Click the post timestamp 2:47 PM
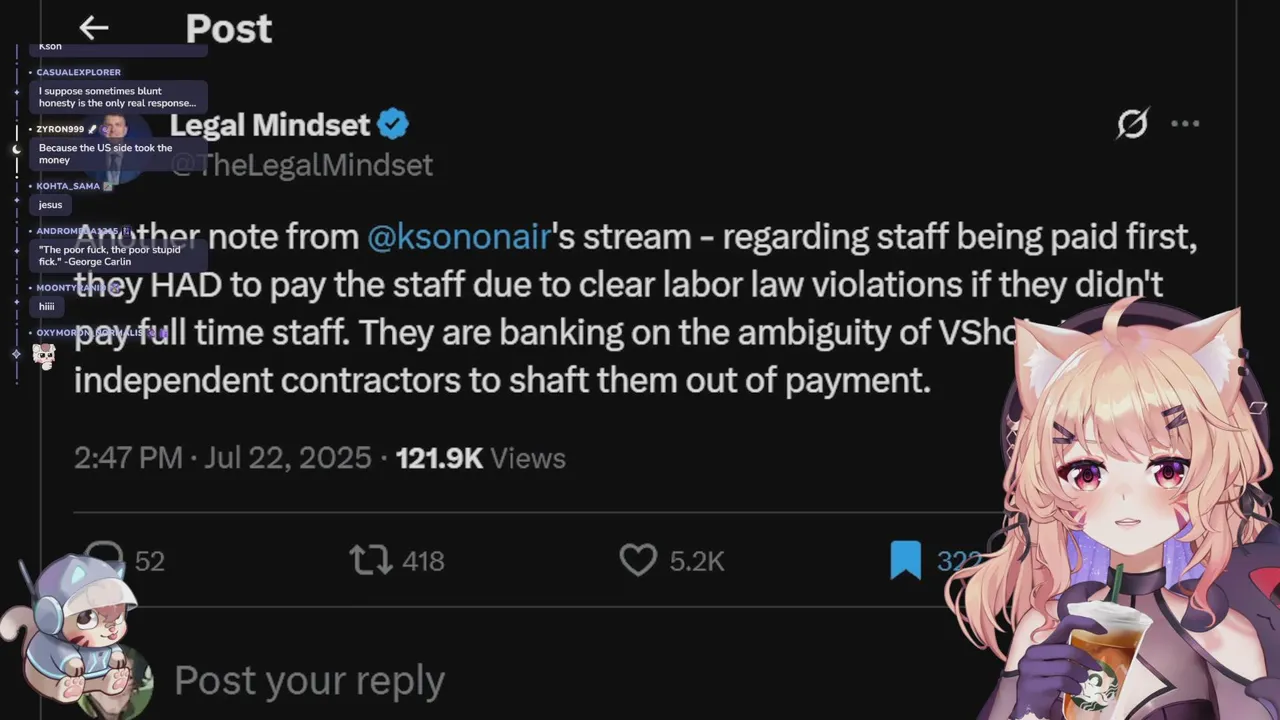 click(x=128, y=458)
